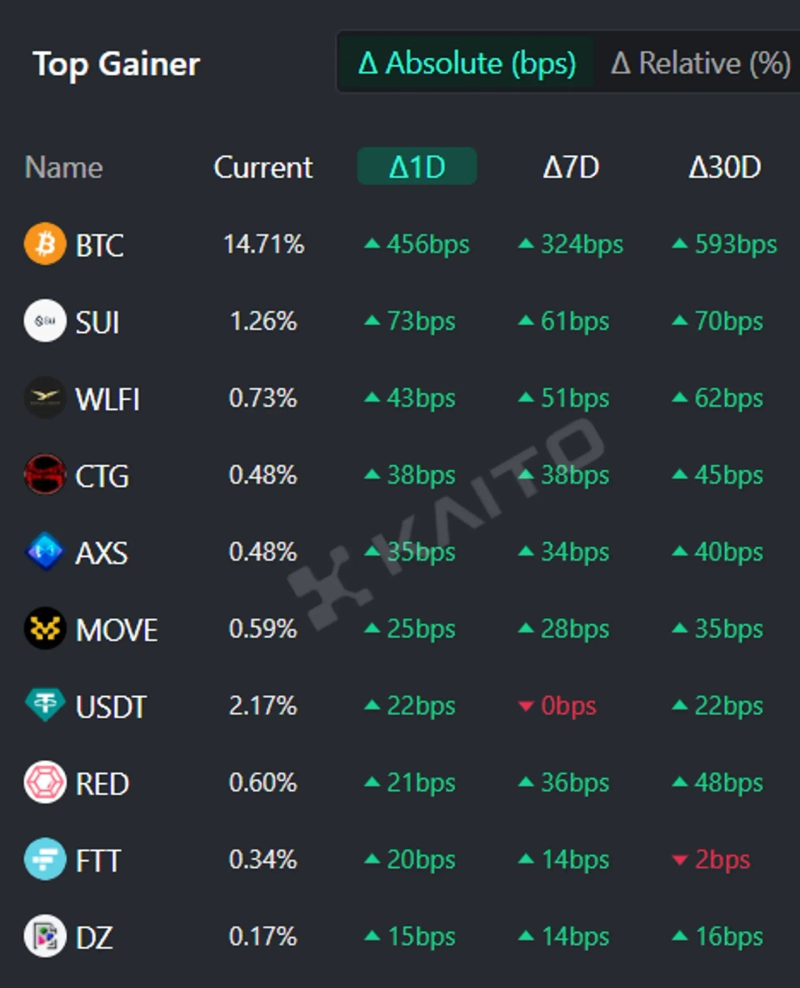Sort by the Δ7D column
Image resolution: width=800 pixels, height=988 pixels.
click(571, 167)
